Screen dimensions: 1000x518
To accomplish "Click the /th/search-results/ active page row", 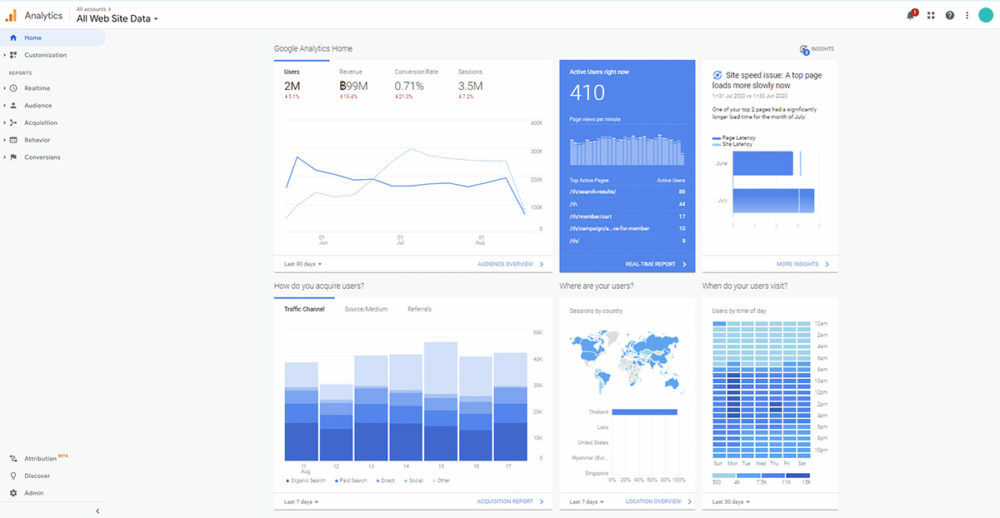I will pyautogui.click(x=627, y=191).
